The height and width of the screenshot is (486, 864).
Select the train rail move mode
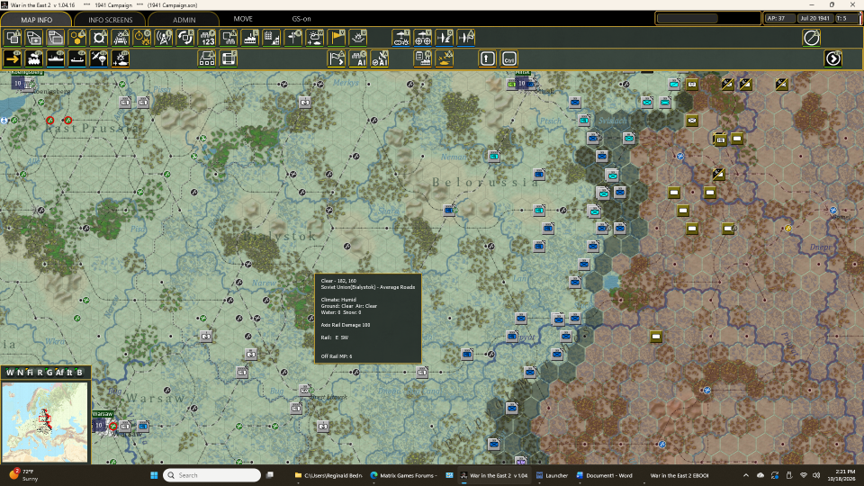pos(34,58)
